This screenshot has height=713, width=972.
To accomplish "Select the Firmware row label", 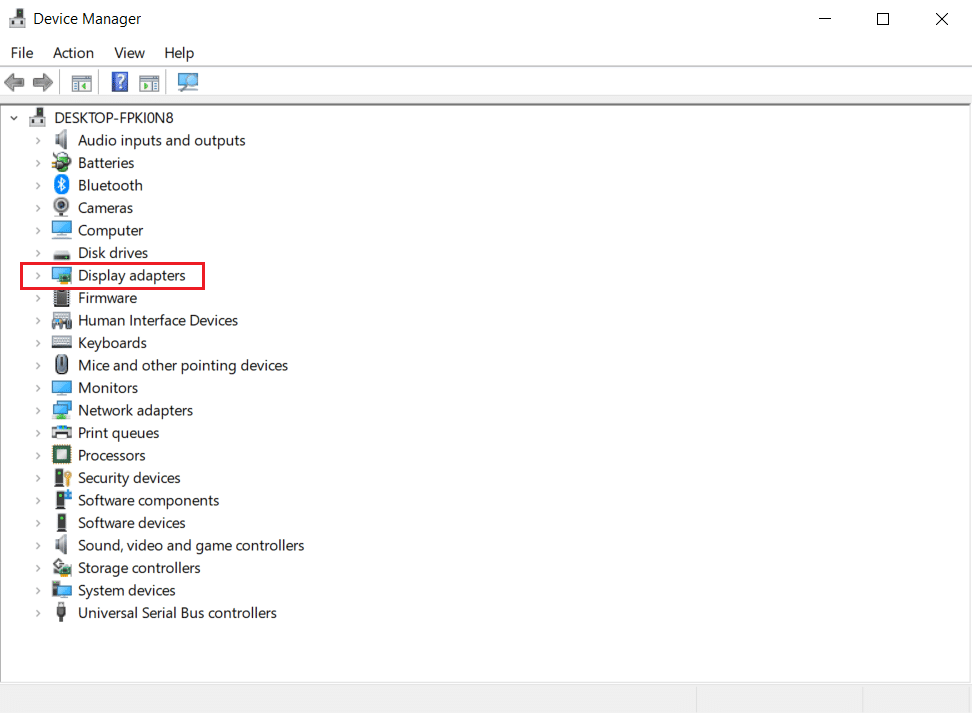I will tap(107, 298).
